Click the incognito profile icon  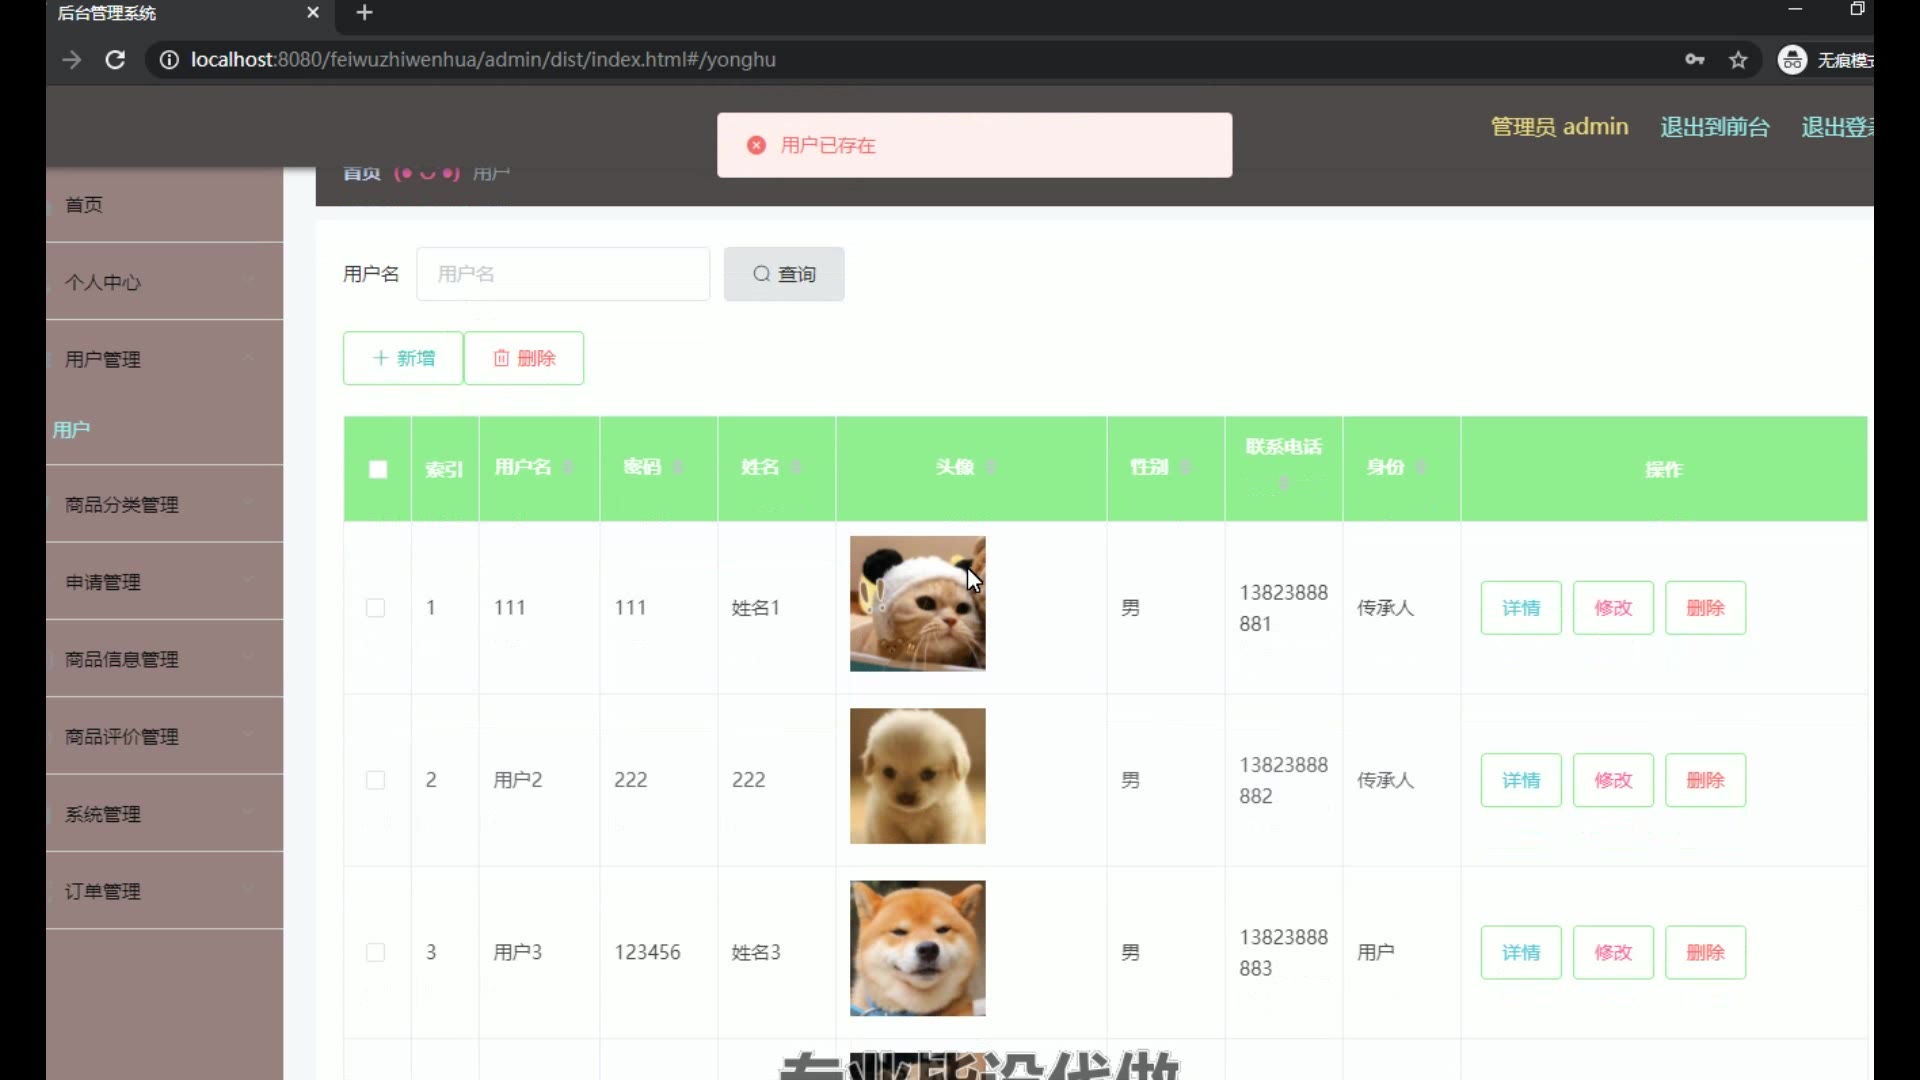1792,60
